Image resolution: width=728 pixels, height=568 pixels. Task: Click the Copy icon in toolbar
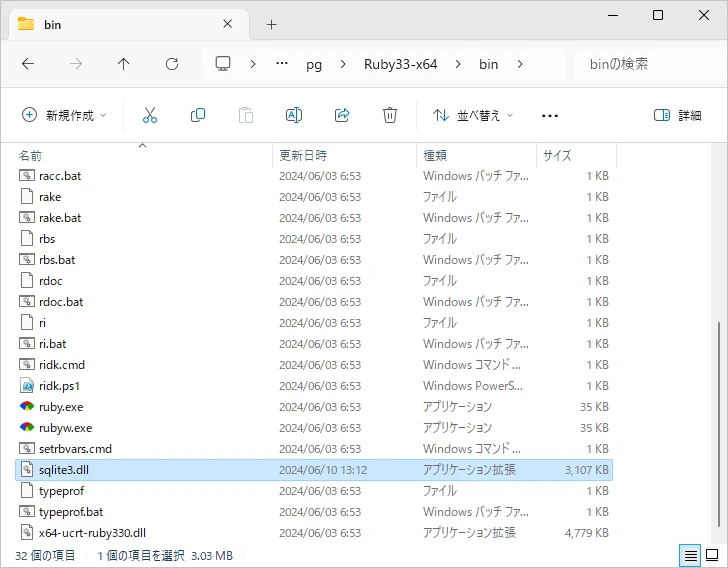click(x=198, y=115)
